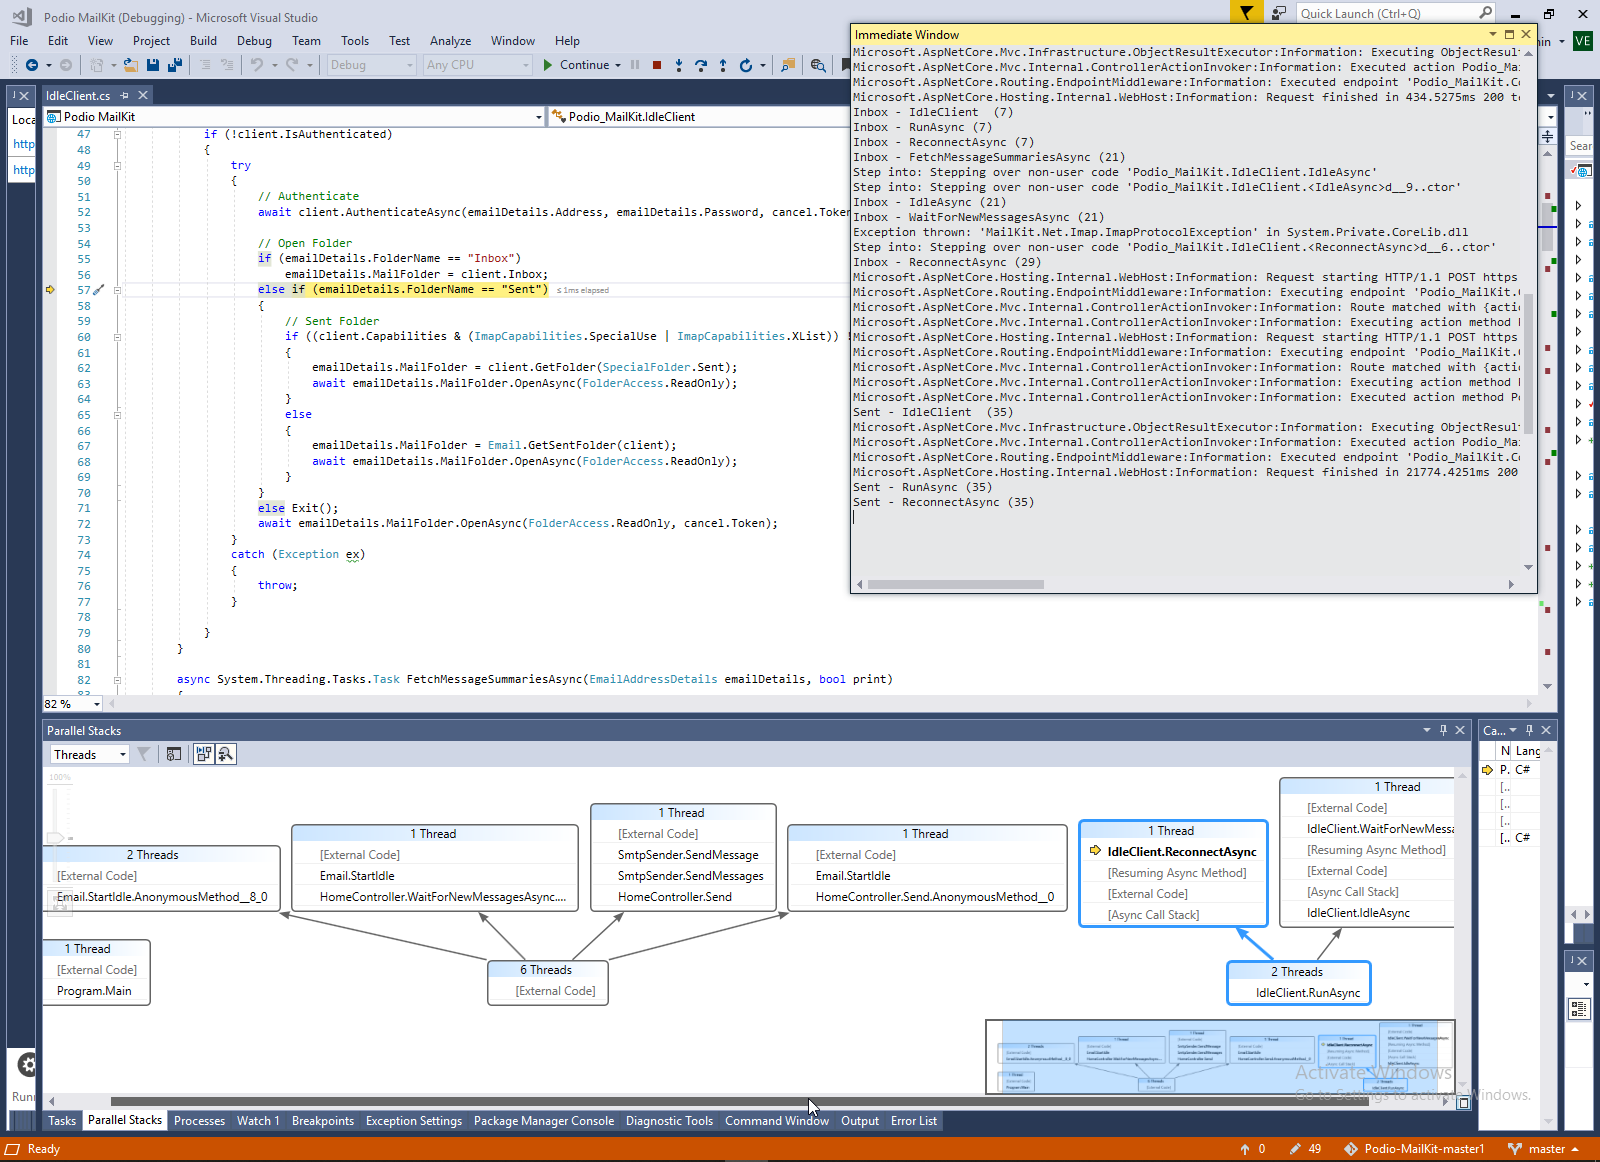Expand the Continue button dropdown arrow
The width and height of the screenshot is (1600, 1162).
tap(618, 65)
